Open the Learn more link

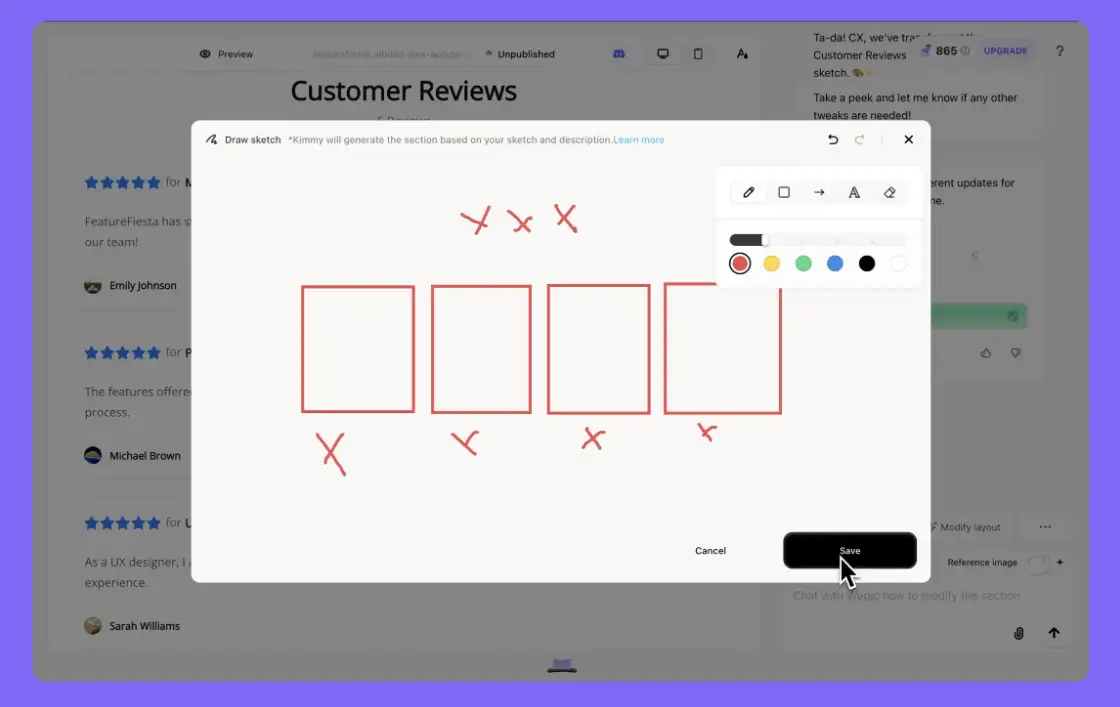(x=638, y=140)
